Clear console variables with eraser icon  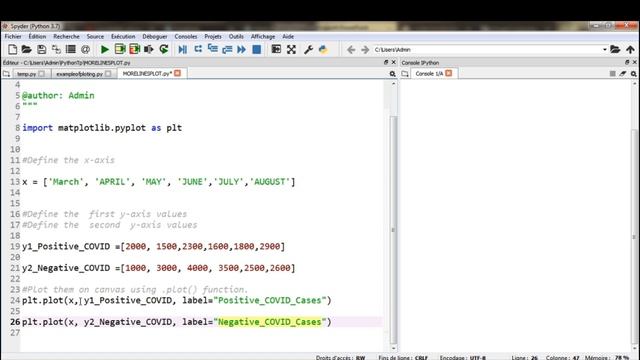pyautogui.click(x=623, y=74)
